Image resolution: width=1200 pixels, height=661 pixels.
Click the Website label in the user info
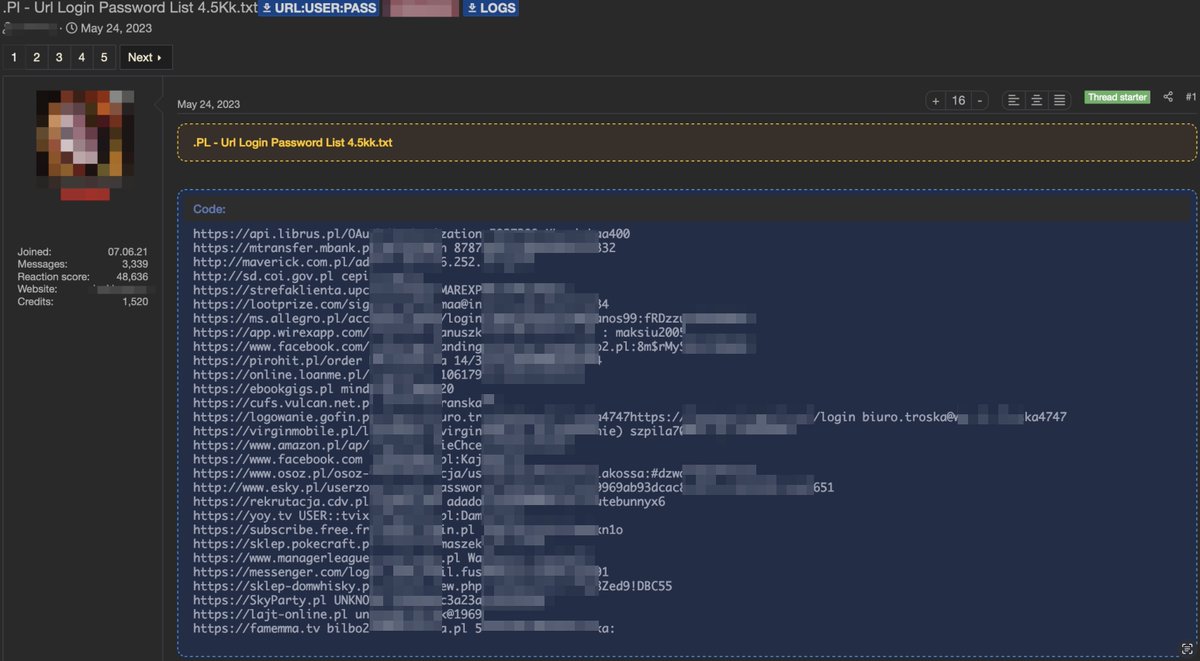point(38,289)
